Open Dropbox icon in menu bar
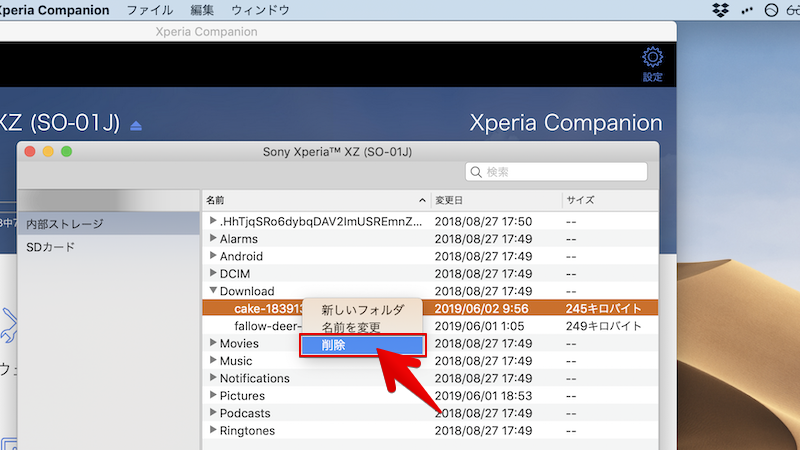Screen dimensions: 800x450 [x=720, y=10]
